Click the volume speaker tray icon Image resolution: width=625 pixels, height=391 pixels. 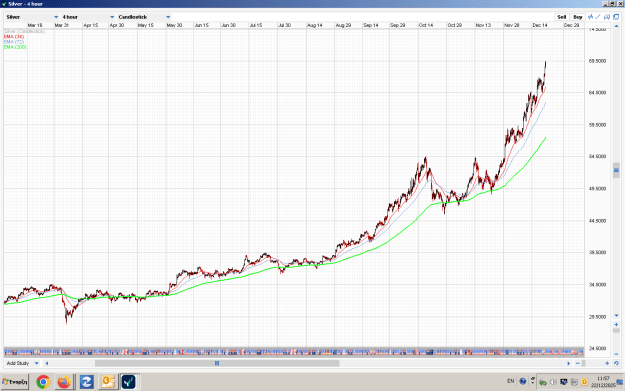tap(553, 382)
